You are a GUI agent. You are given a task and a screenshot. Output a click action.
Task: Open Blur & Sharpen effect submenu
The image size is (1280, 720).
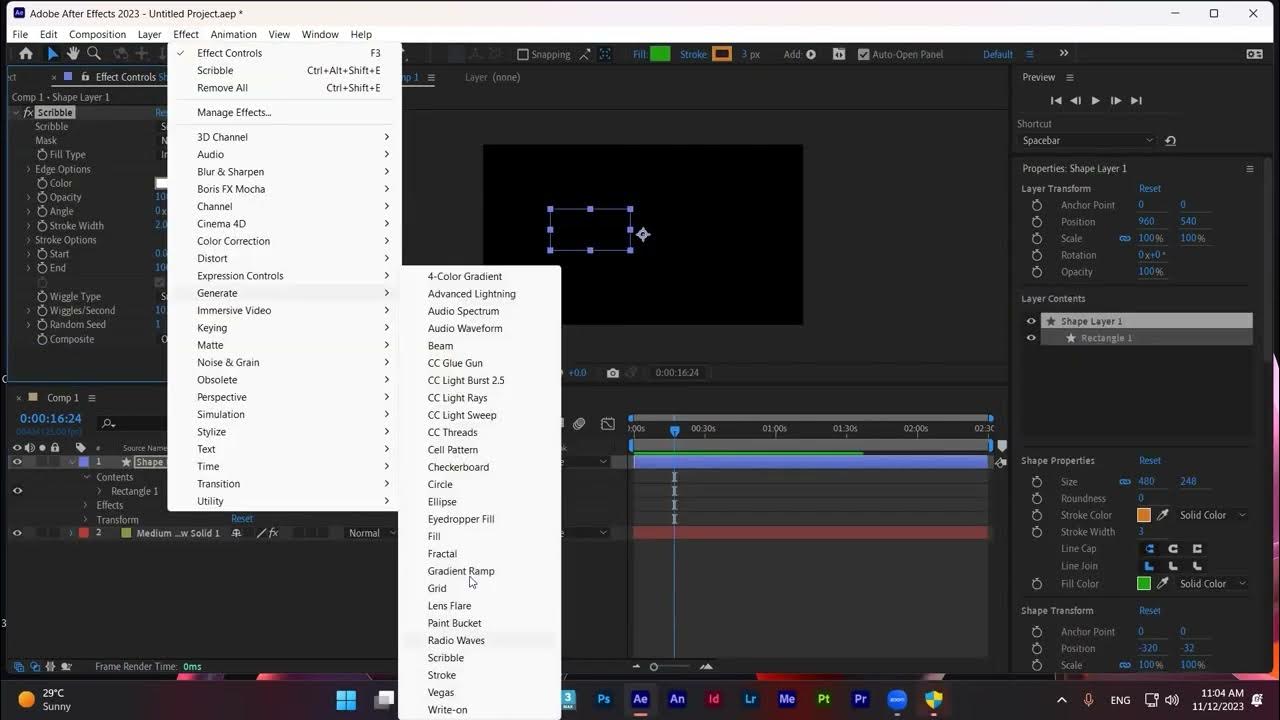286,172
